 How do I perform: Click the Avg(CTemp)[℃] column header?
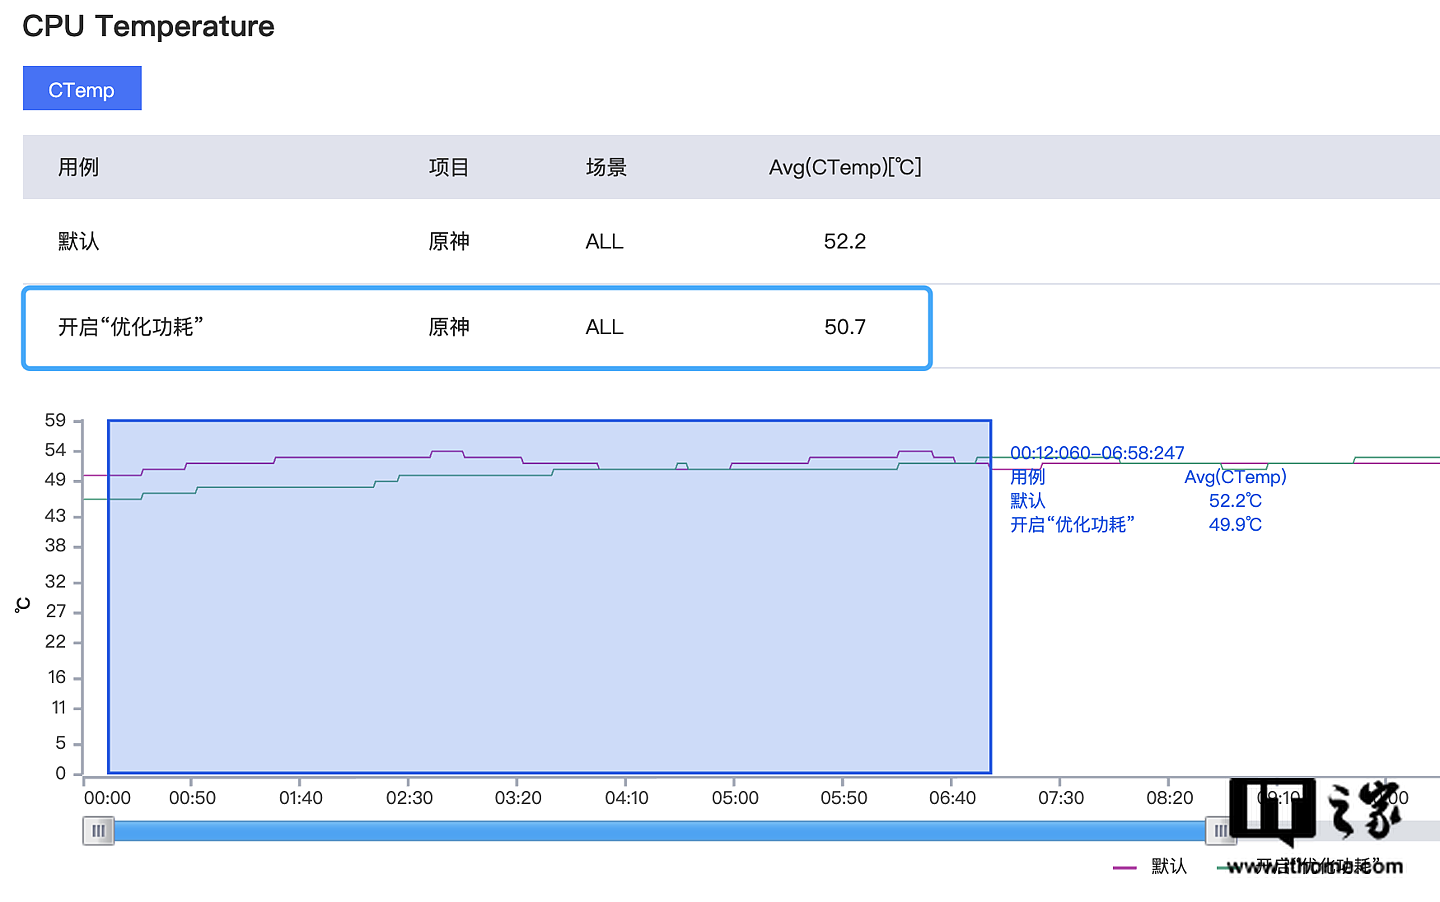pyautogui.click(x=845, y=167)
